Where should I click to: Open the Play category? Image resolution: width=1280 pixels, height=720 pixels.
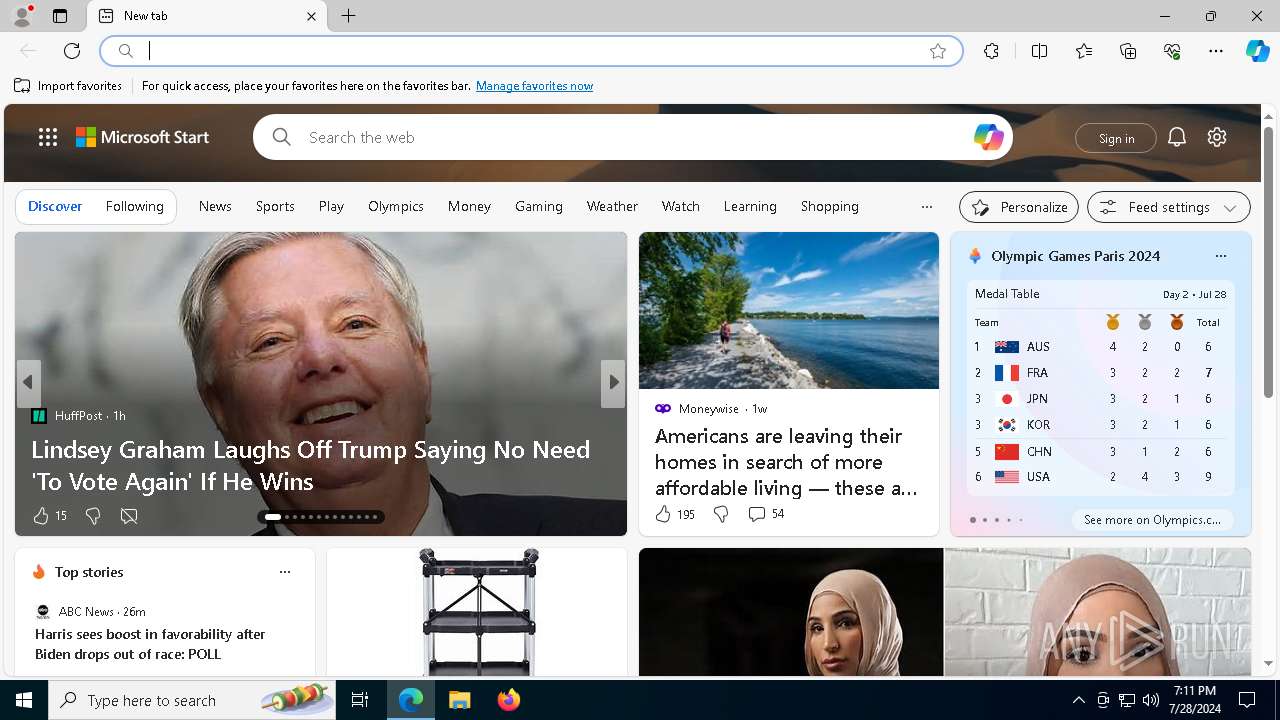(331, 206)
